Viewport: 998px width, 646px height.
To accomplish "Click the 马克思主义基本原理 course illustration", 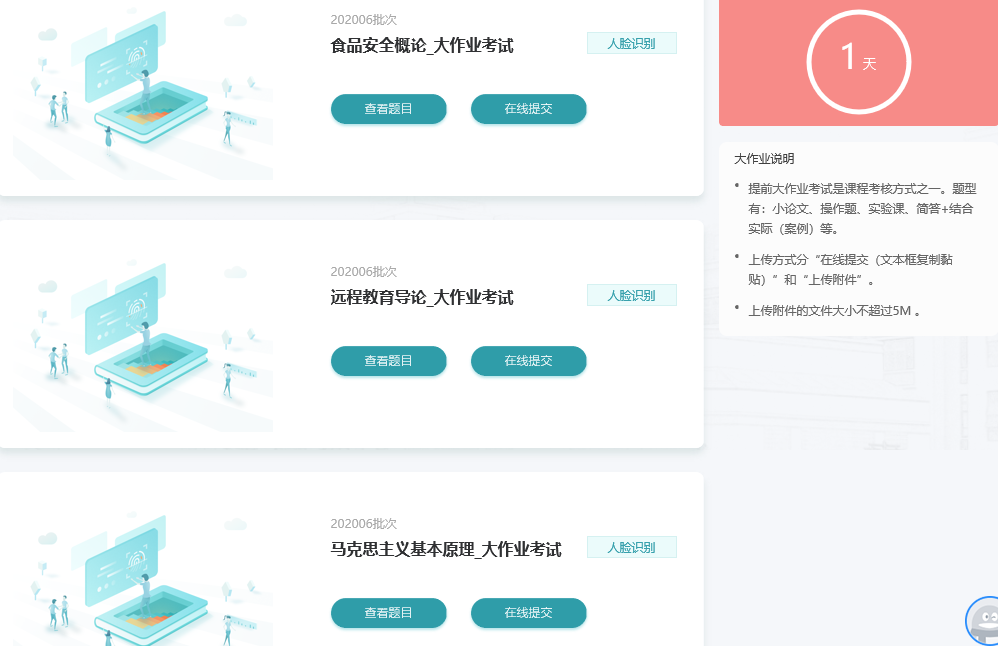I will tap(143, 577).
